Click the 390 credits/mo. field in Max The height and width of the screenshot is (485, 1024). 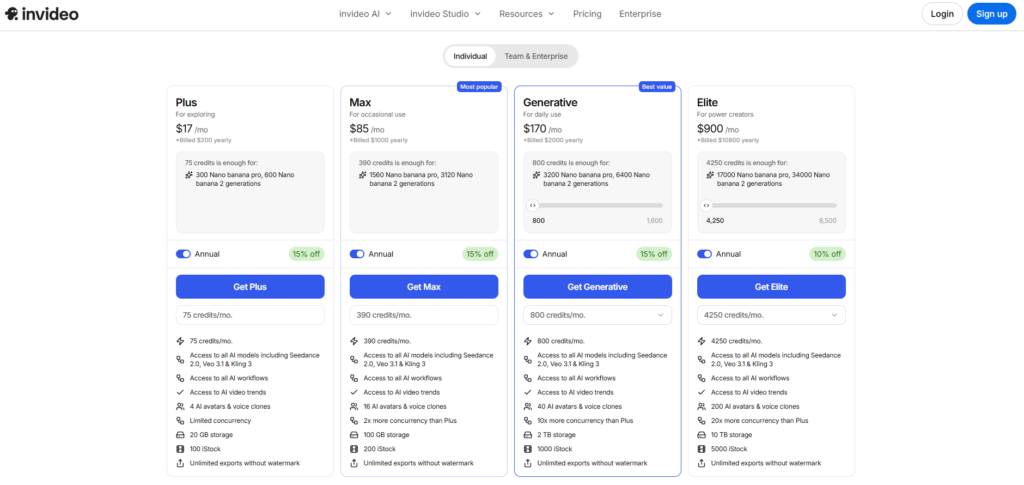(424, 315)
